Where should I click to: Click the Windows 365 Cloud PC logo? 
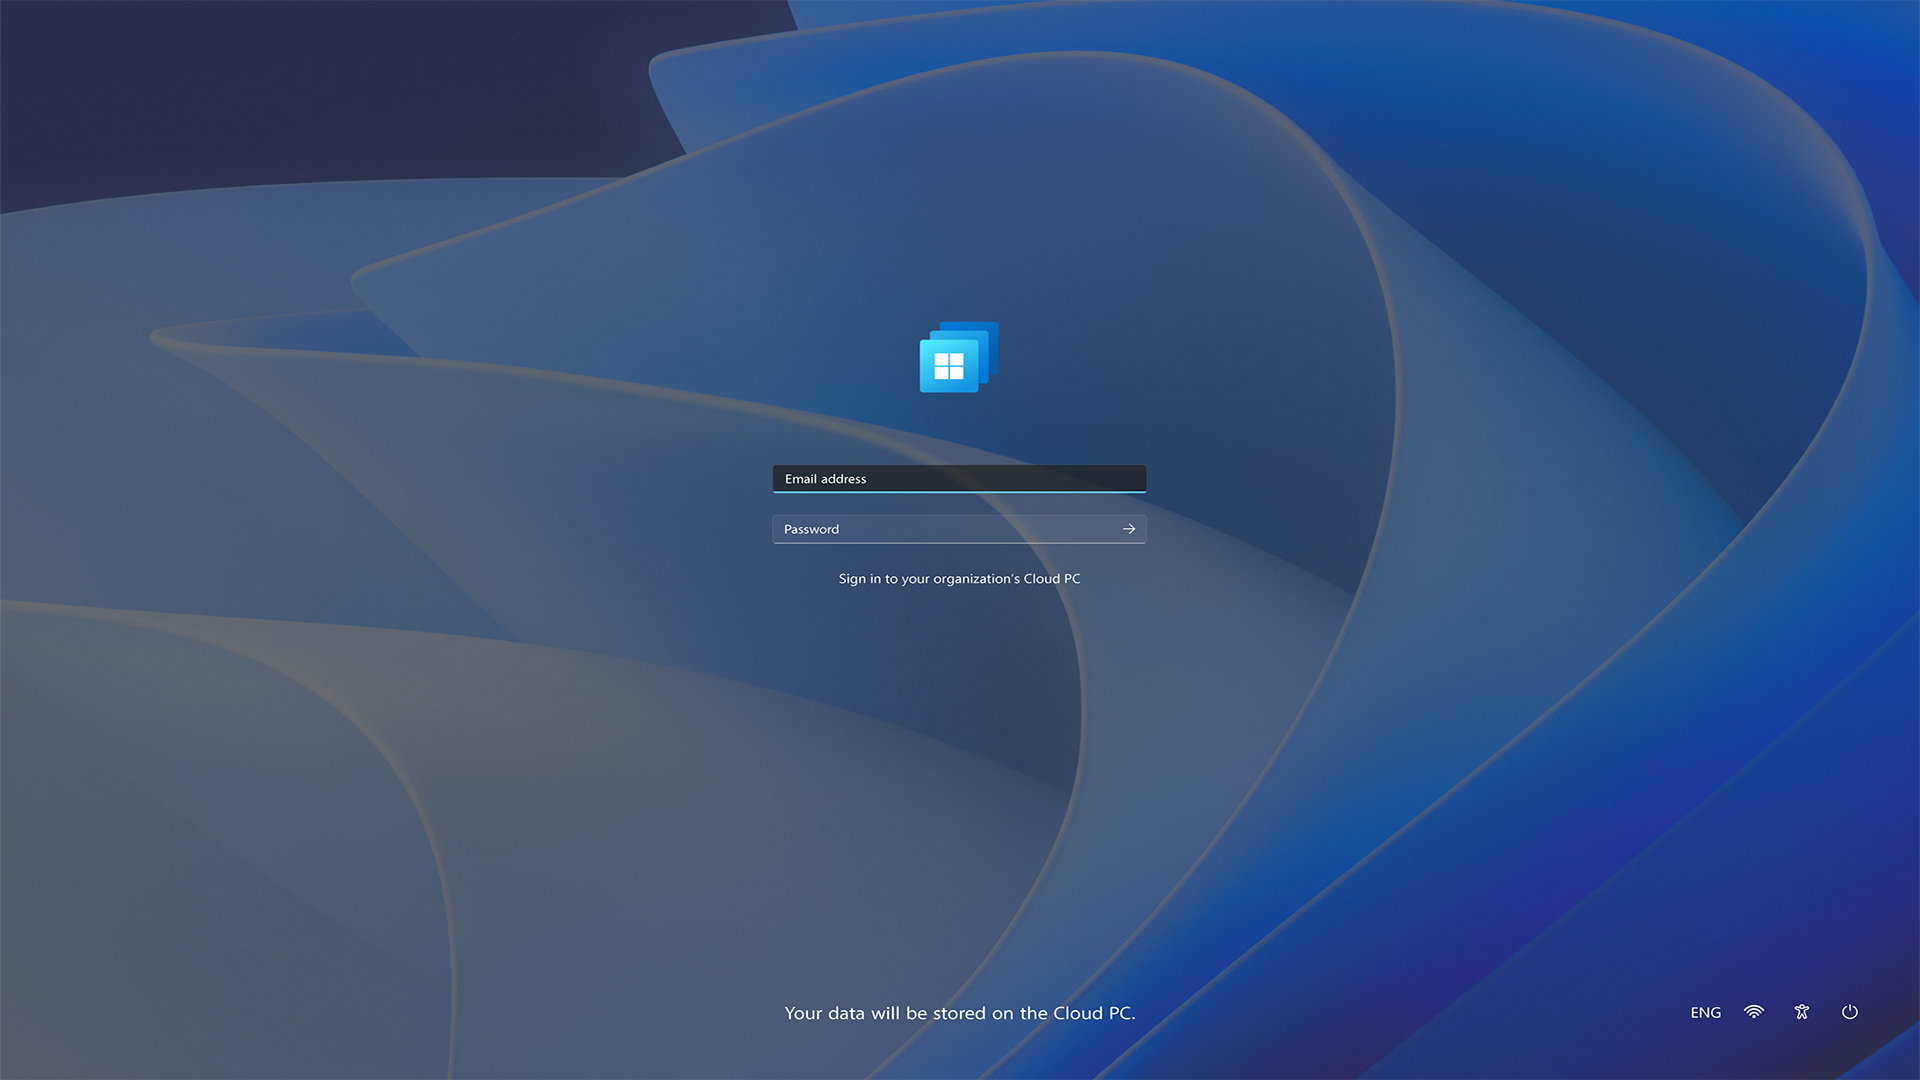(957, 358)
